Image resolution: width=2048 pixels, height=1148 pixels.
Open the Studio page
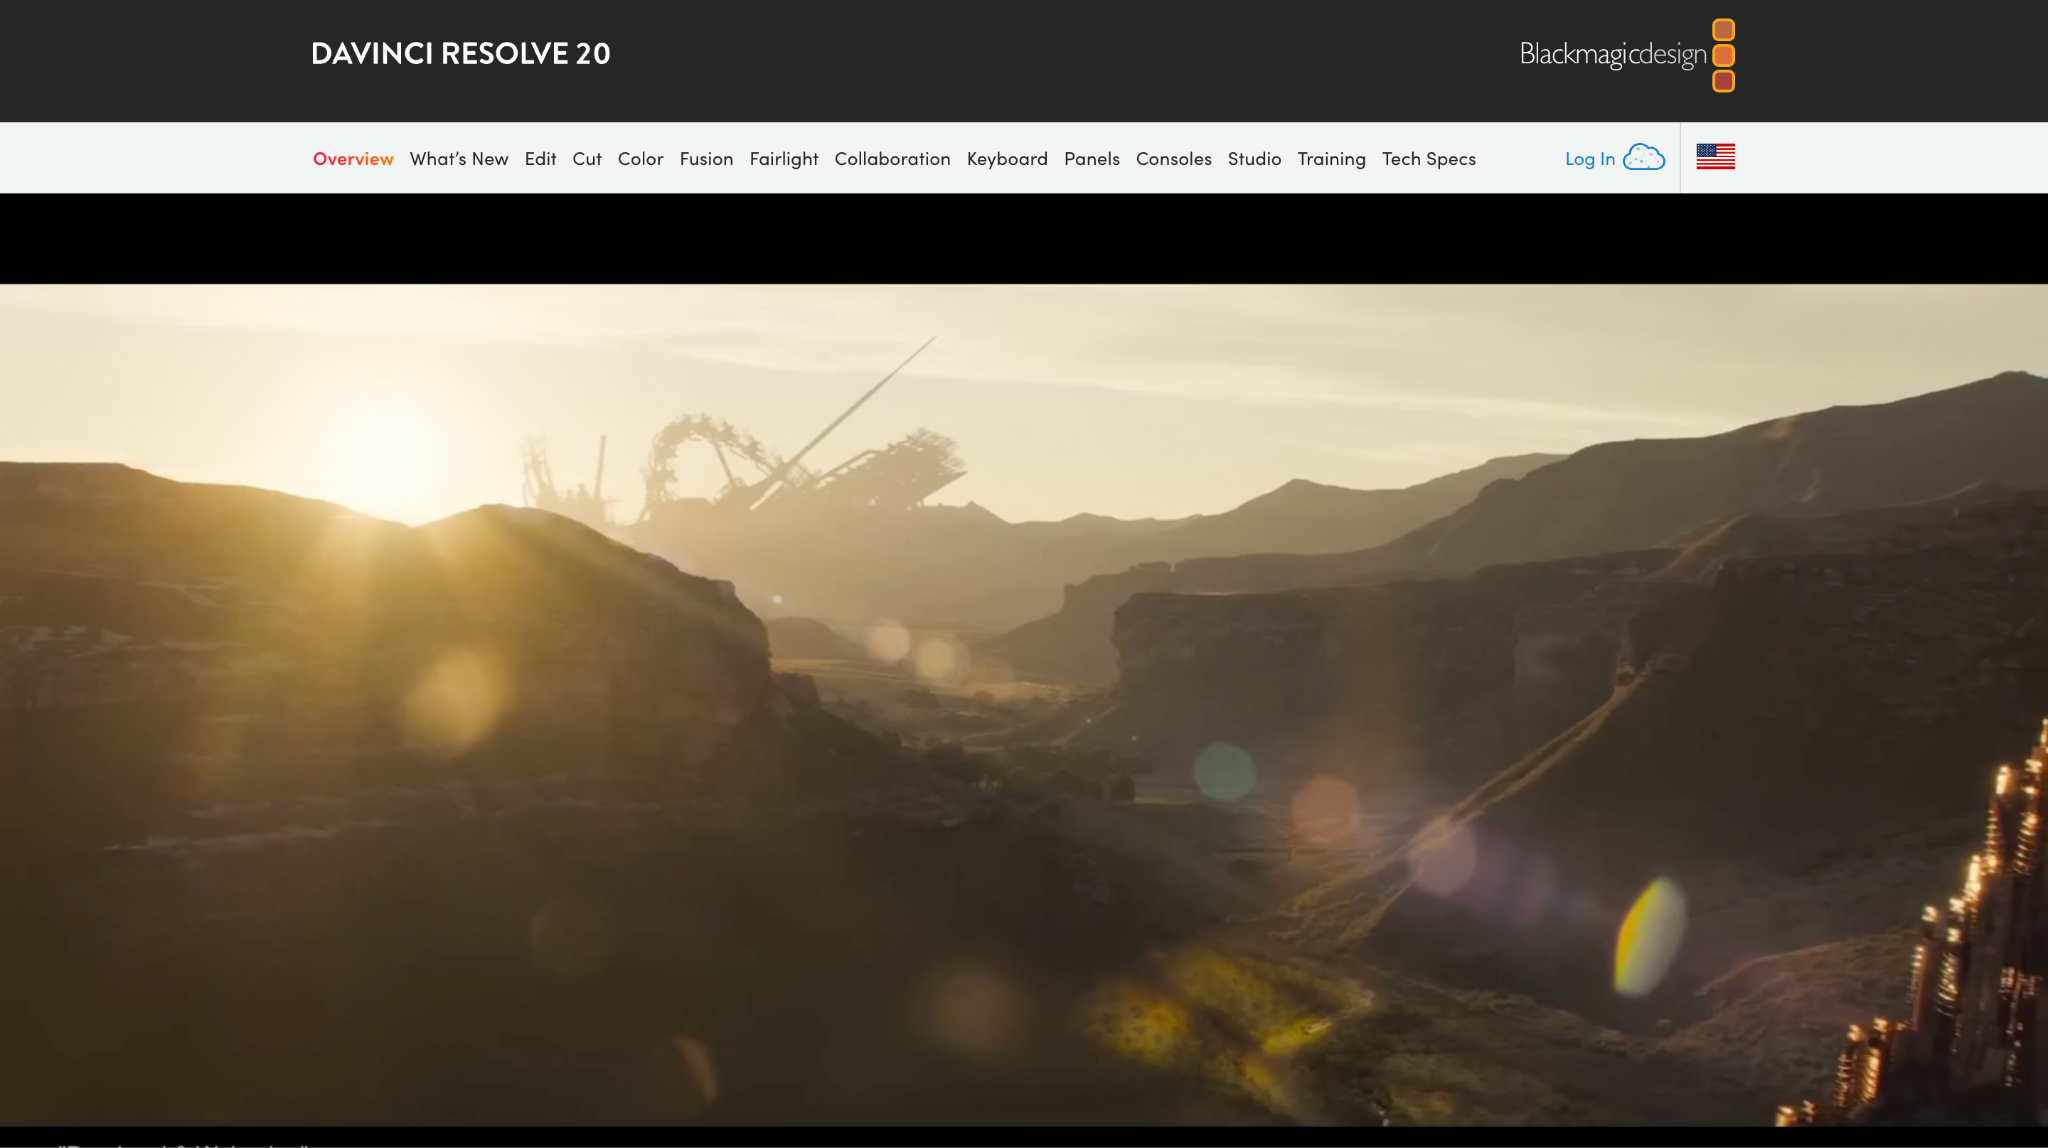pos(1254,158)
